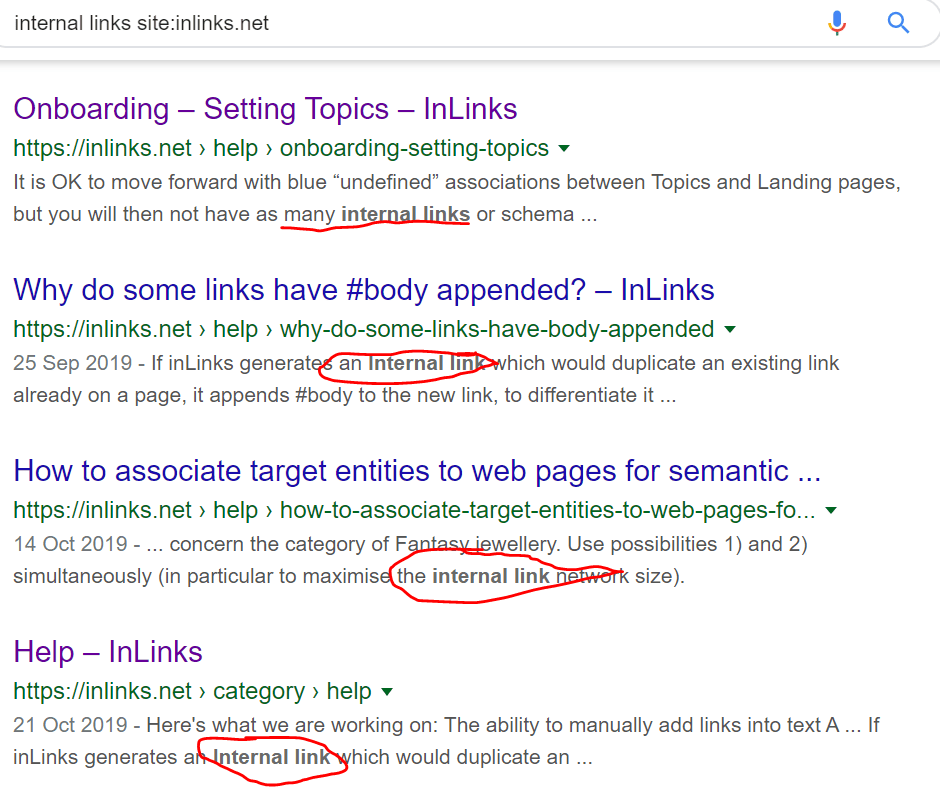Click snippet text 'already on a page, it appends #body'

point(183,395)
